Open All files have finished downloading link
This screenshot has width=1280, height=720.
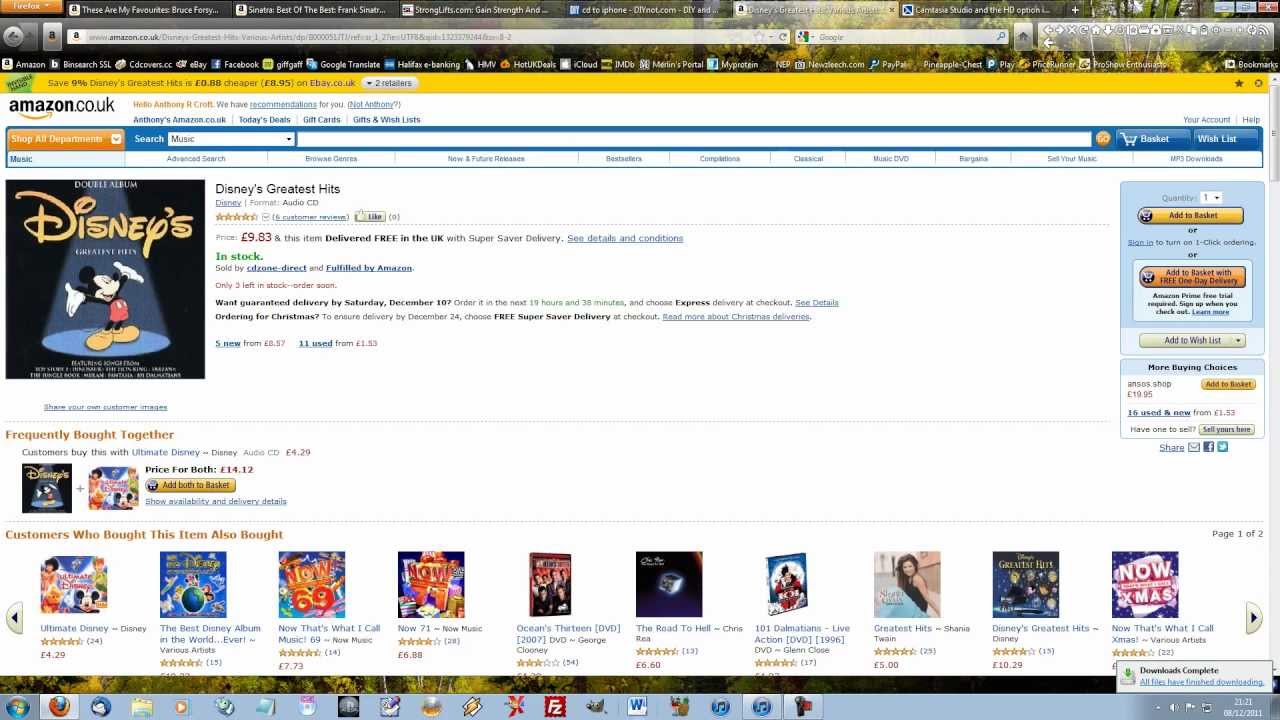pyautogui.click(x=1202, y=682)
